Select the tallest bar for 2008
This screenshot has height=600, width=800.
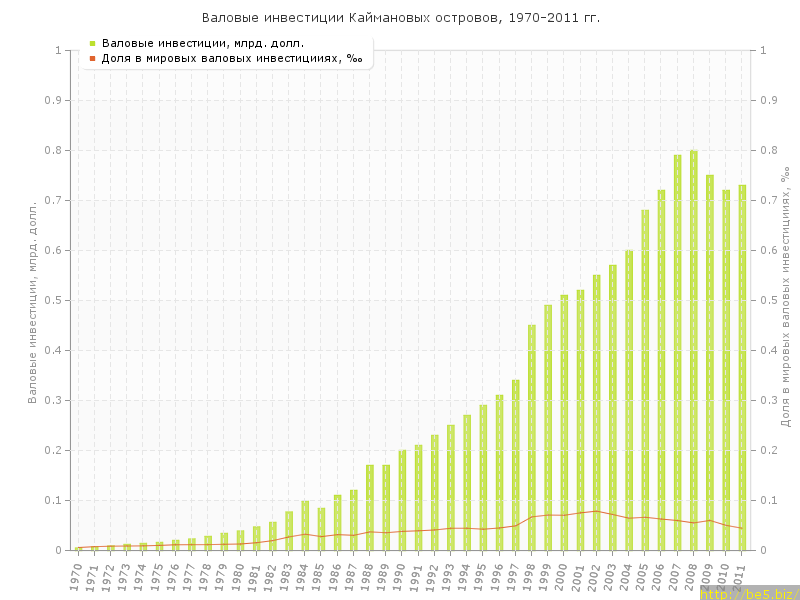pyautogui.click(x=694, y=350)
